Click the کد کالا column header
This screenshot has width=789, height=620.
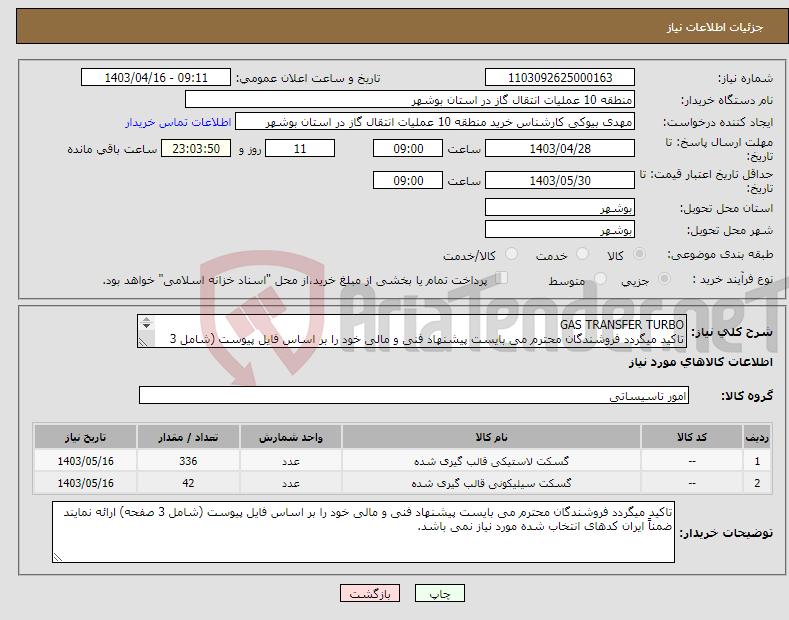tap(692, 437)
